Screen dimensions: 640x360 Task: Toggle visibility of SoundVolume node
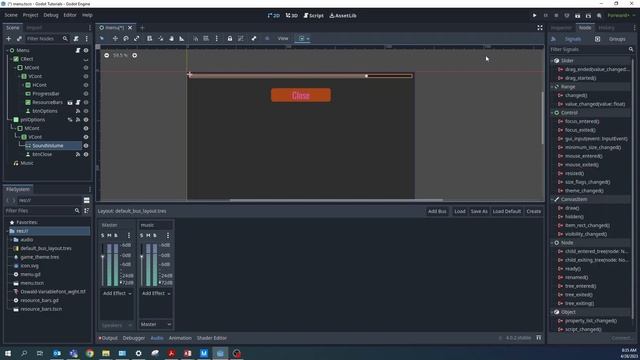click(x=86, y=146)
